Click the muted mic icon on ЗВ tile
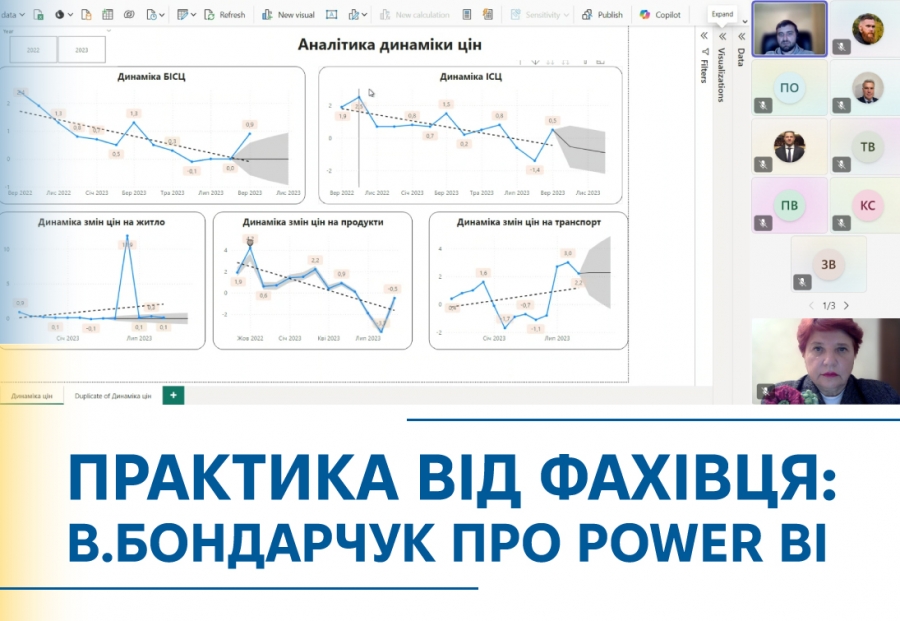 802,282
